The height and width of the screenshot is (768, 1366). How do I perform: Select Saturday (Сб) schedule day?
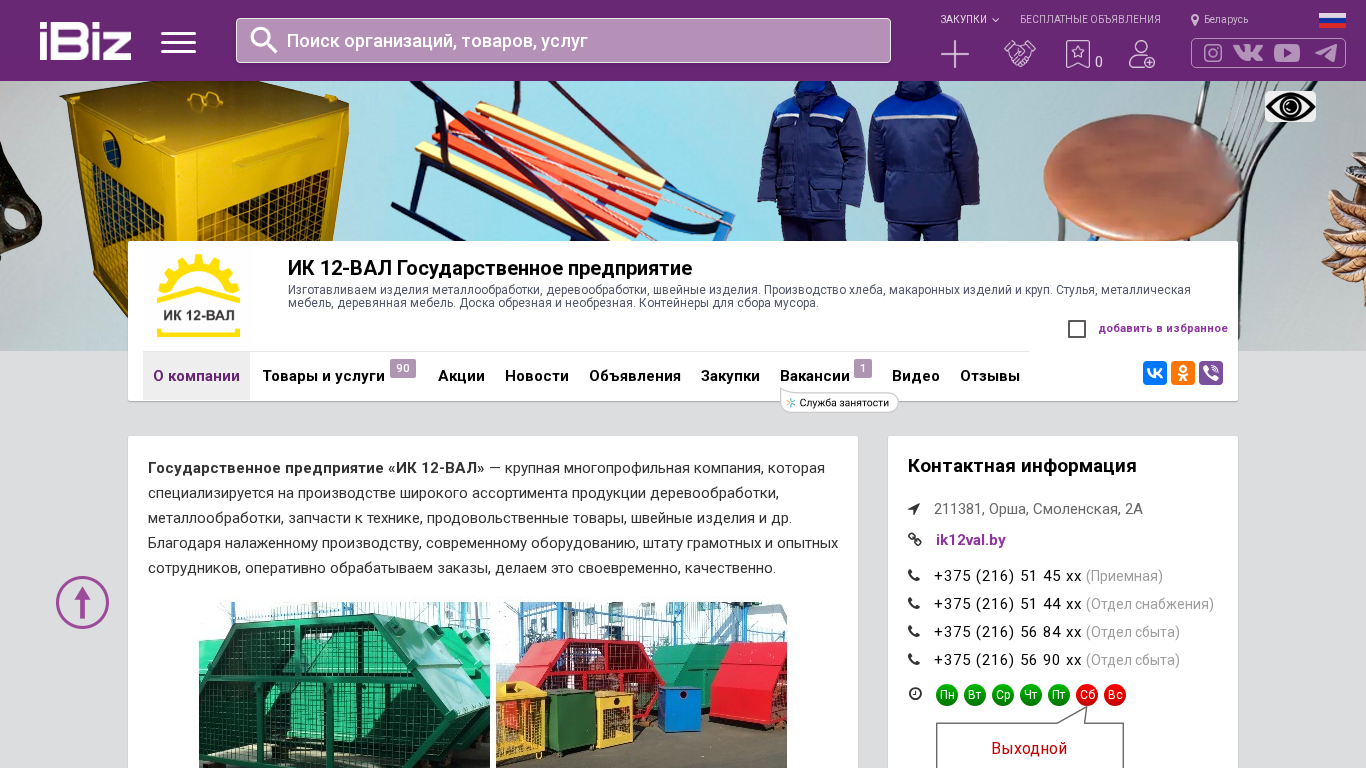point(1087,695)
